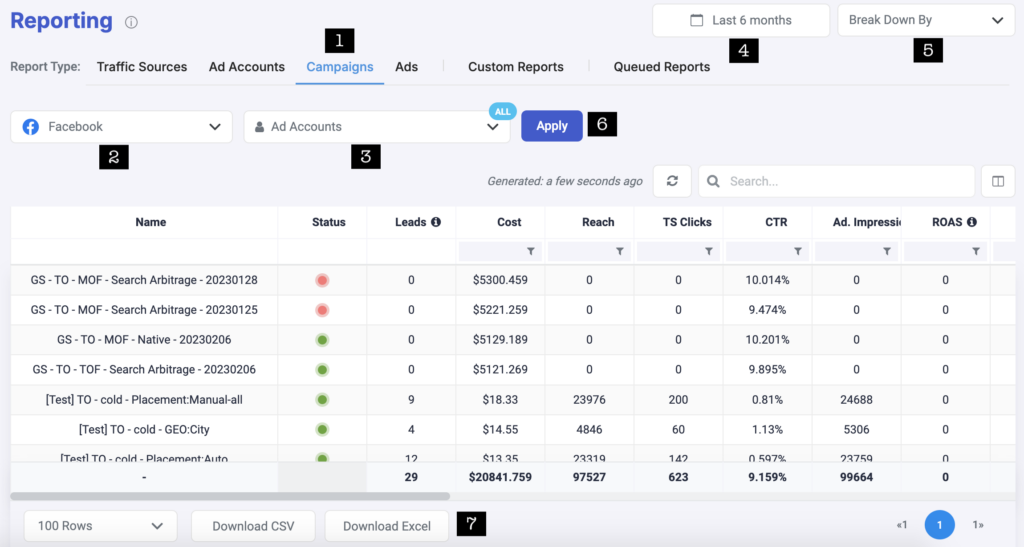Click into the Search input field

[845, 181]
